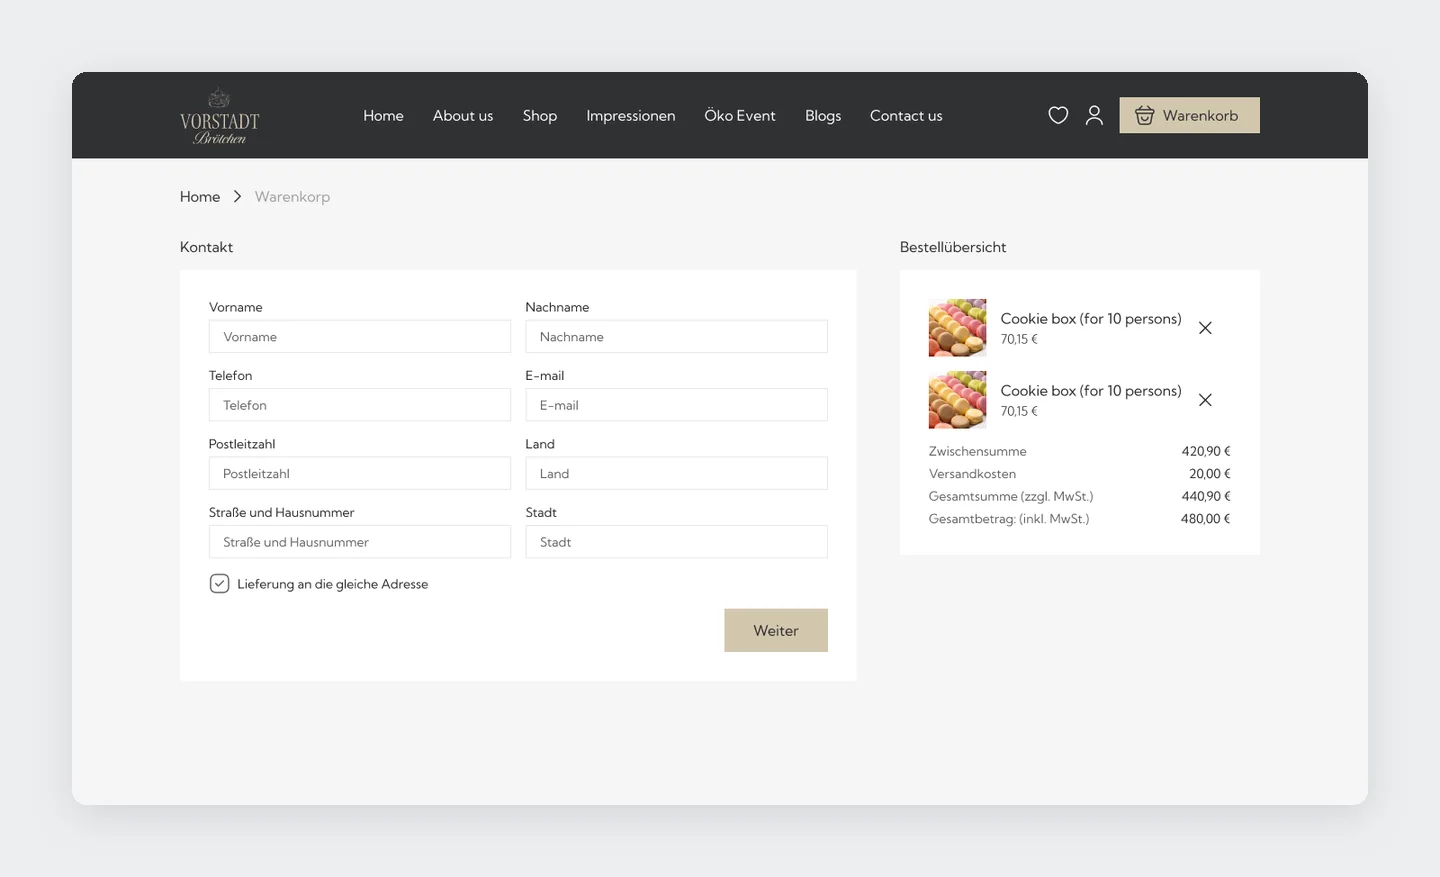
Task: Visit the Blogs page
Action: pos(823,115)
